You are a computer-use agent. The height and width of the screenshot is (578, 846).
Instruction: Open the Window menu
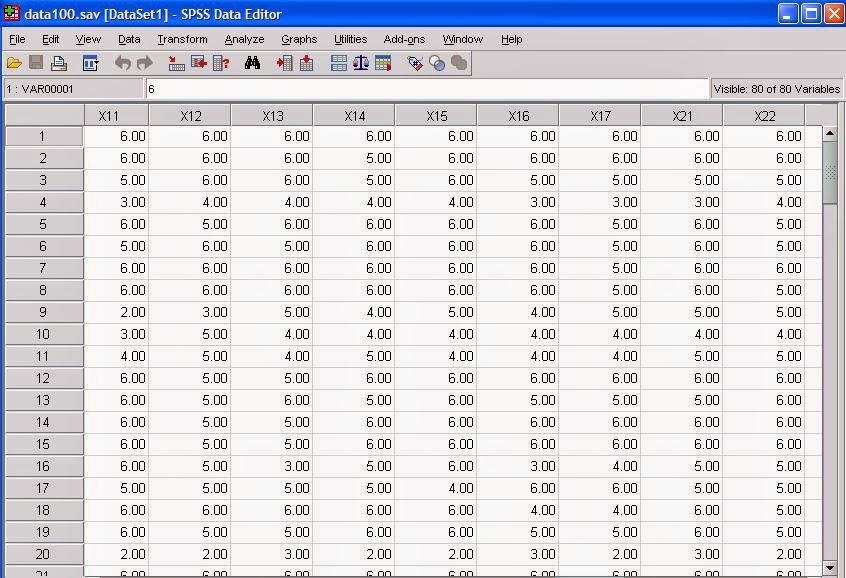tap(462, 39)
